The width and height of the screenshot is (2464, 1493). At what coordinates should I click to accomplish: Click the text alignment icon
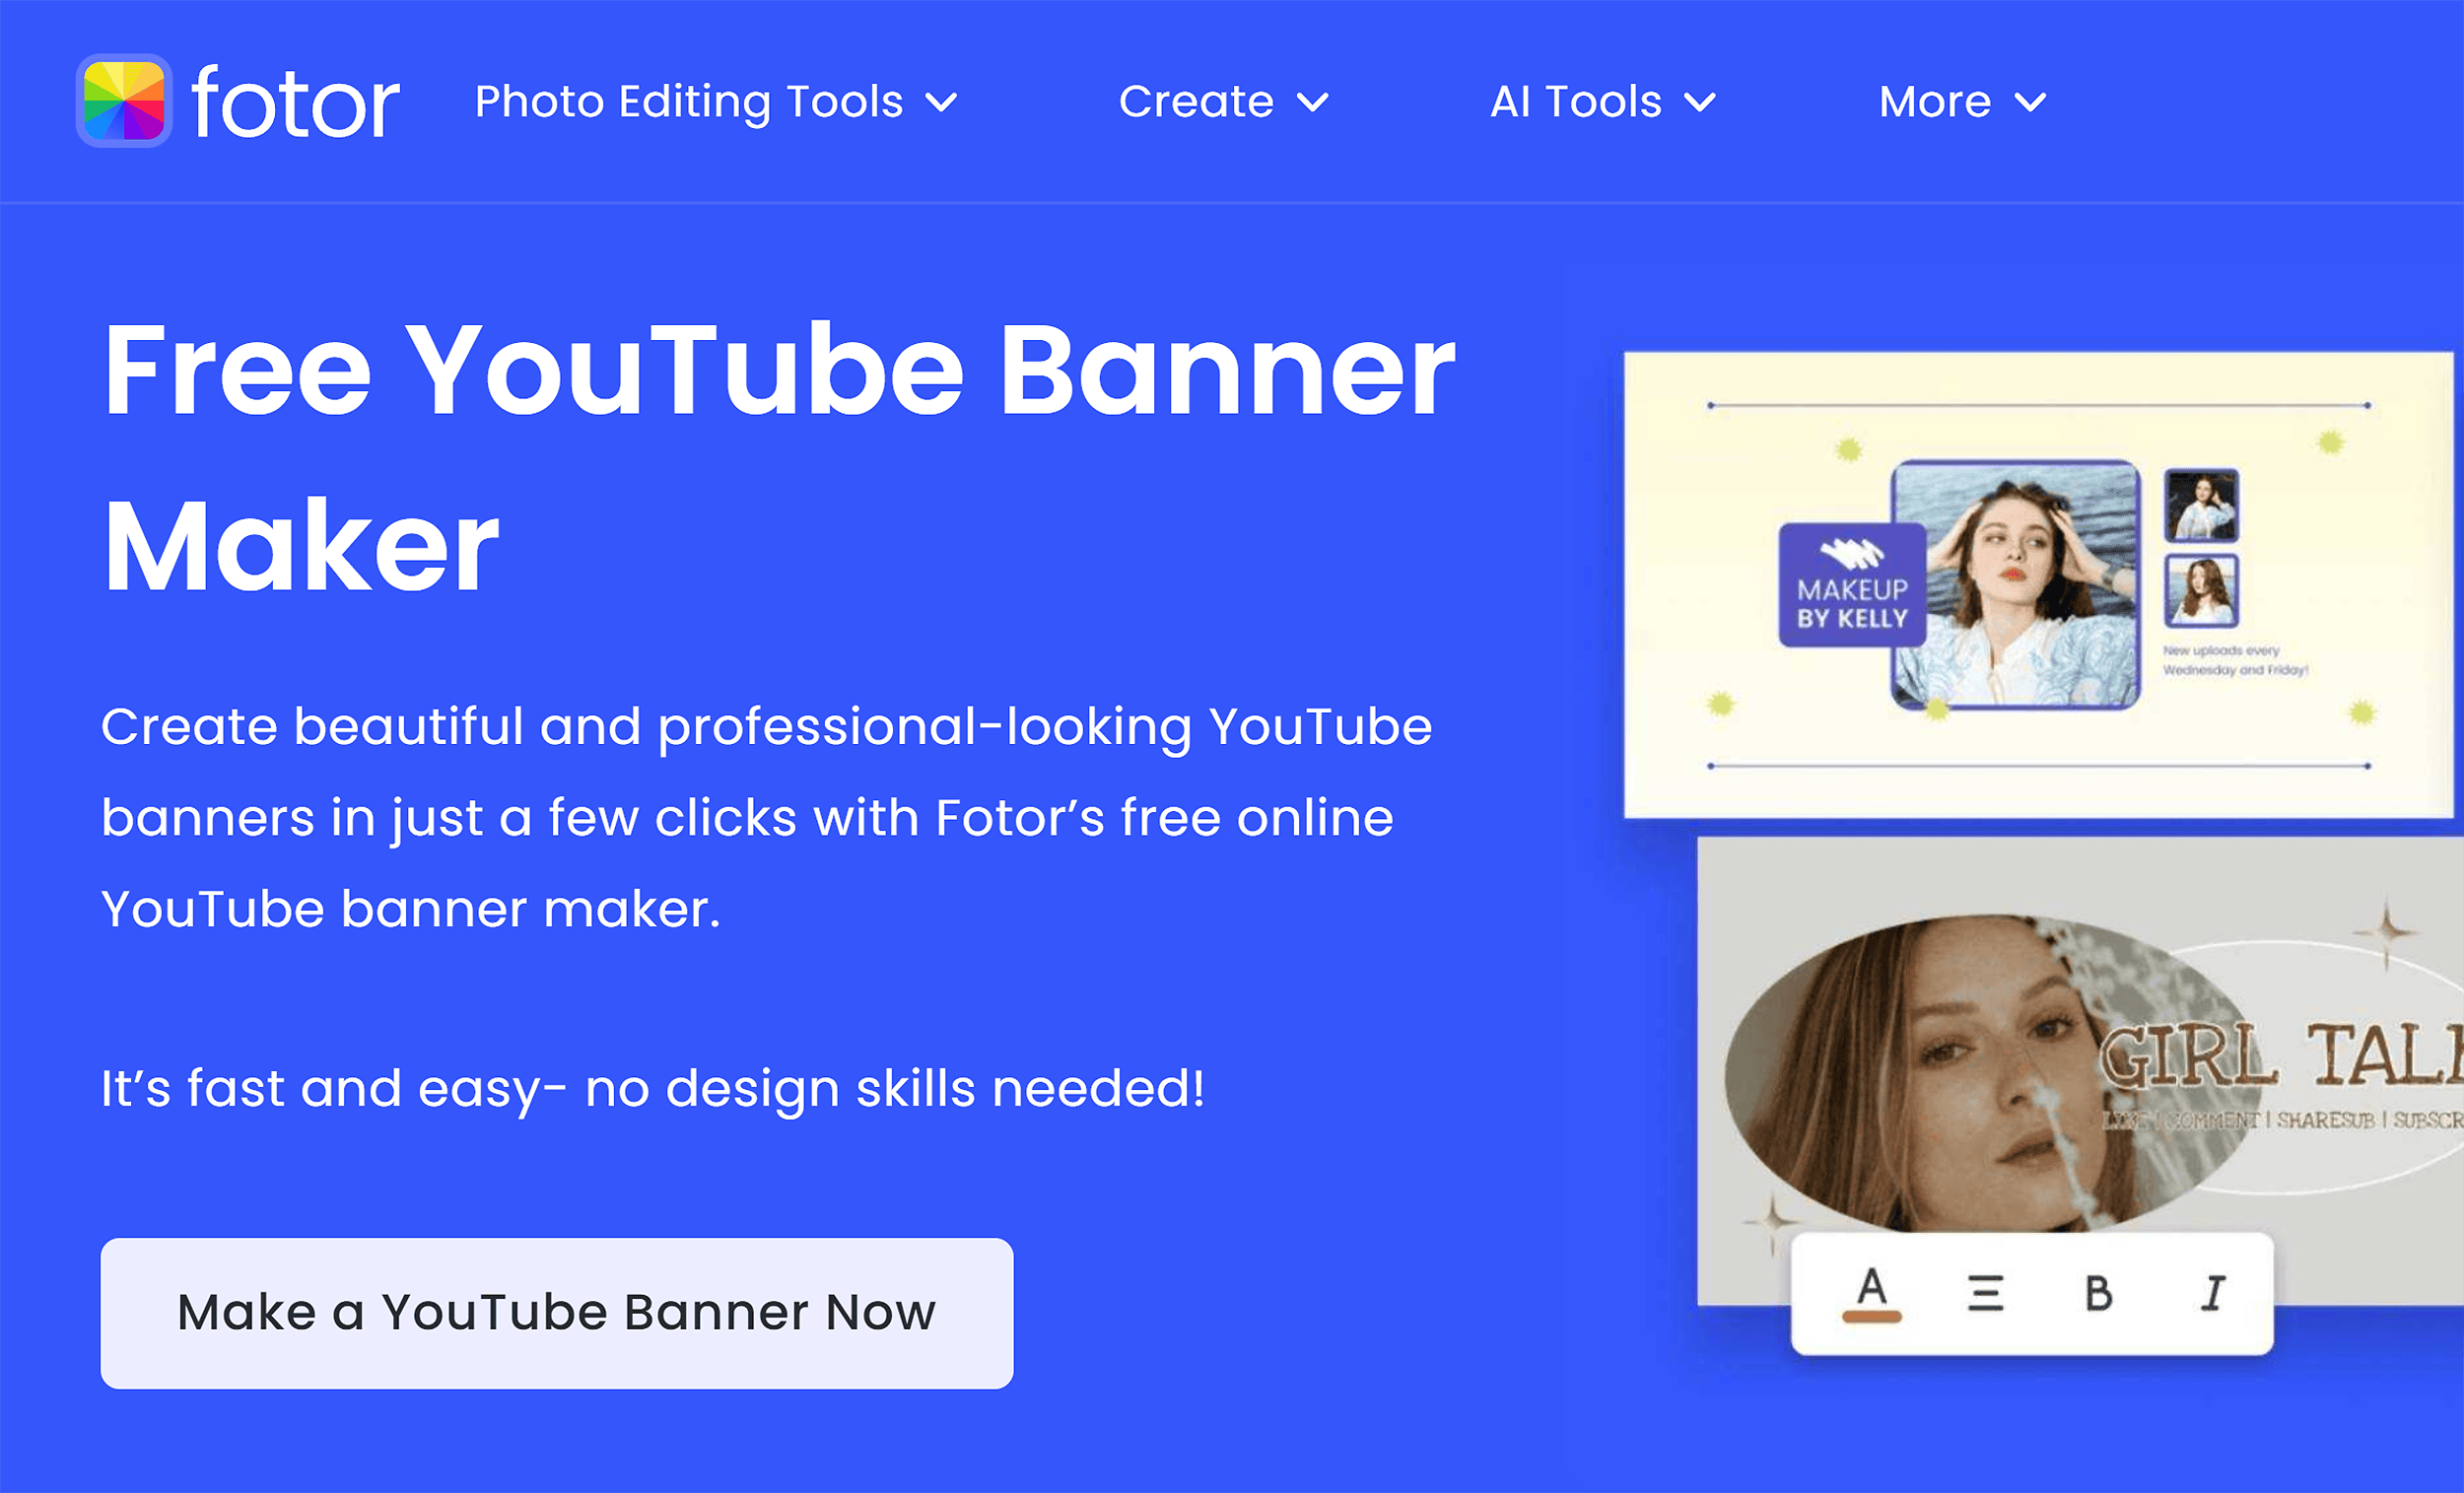click(x=1986, y=1293)
